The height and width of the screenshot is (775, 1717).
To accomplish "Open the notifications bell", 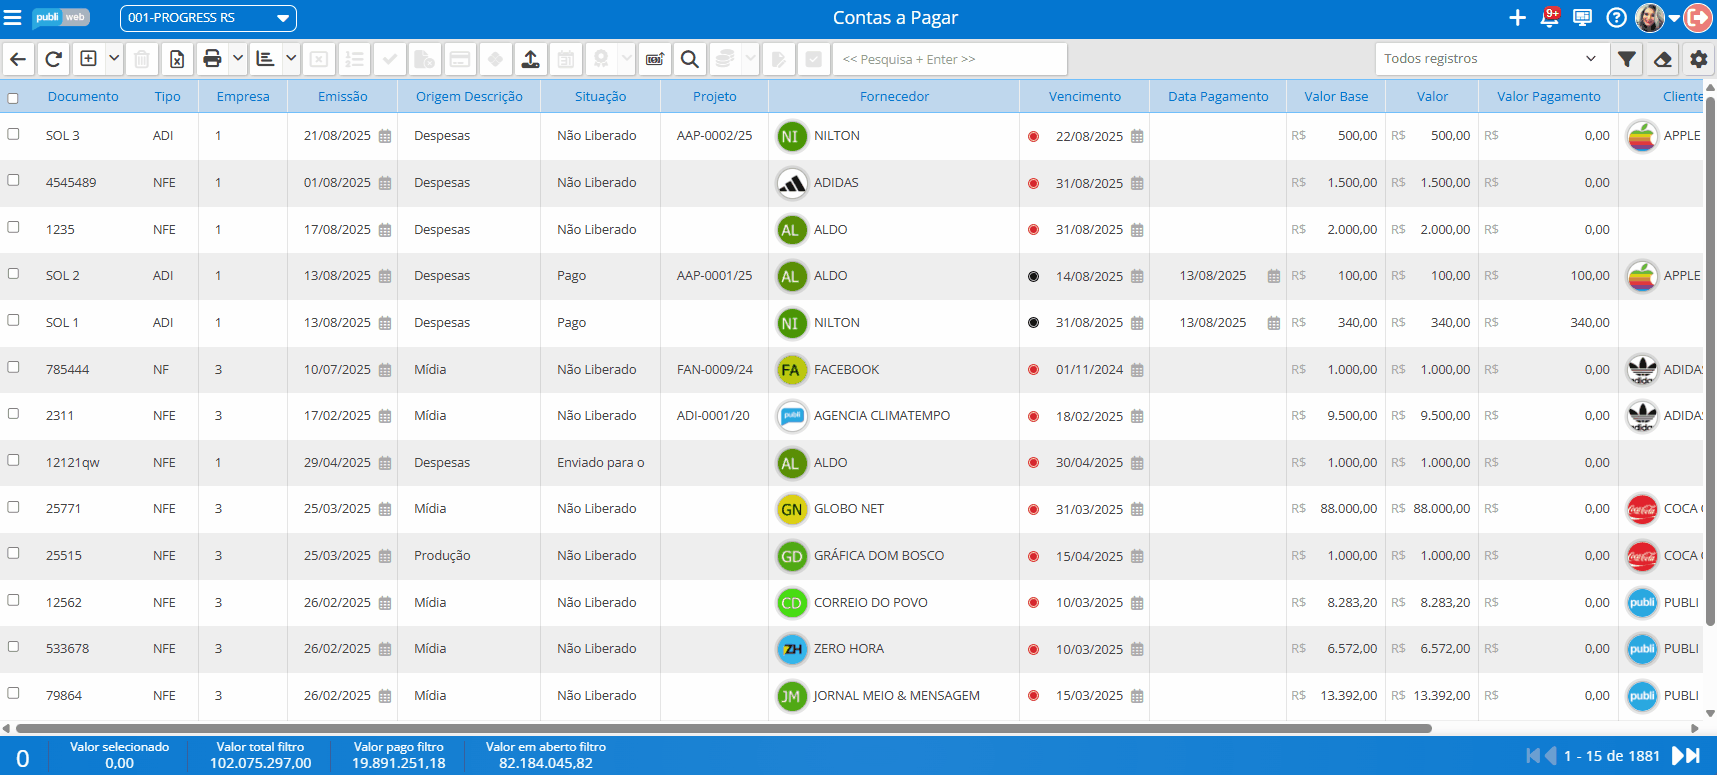I will click(x=1549, y=18).
